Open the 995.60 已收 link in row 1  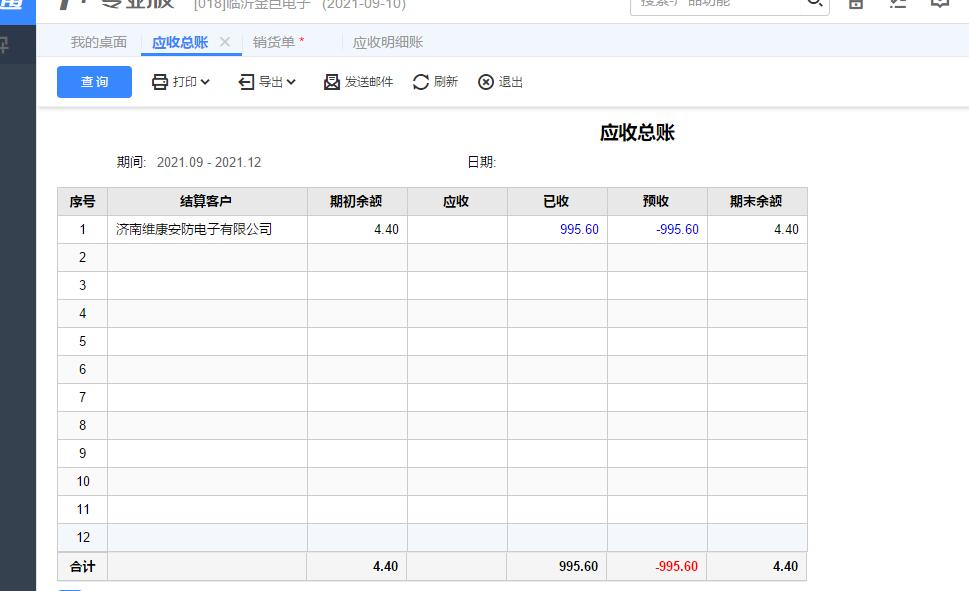pyautogui.click(x=579, y=229)
